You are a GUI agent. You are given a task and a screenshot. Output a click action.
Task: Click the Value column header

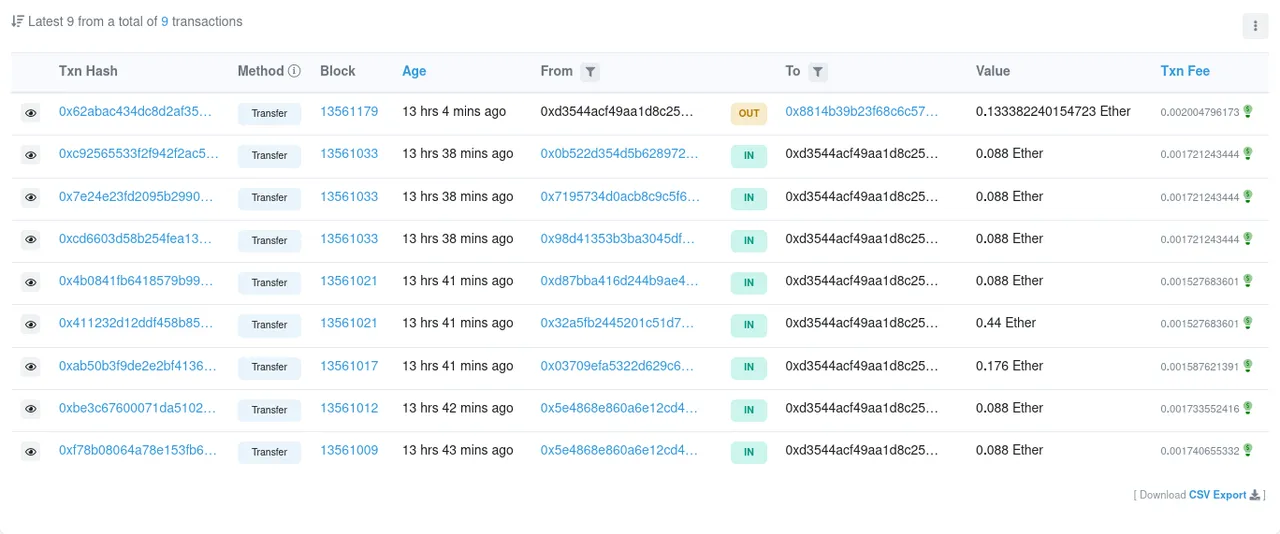coord(993,71)
